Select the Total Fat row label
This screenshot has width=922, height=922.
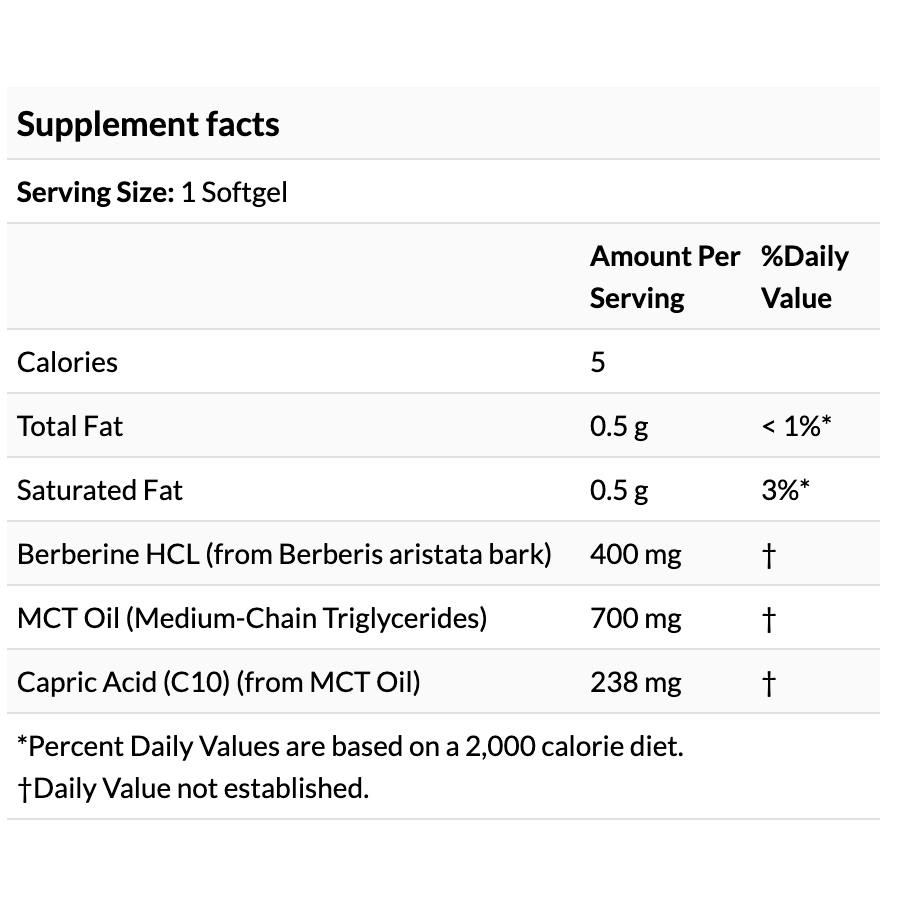click(70, 426)
